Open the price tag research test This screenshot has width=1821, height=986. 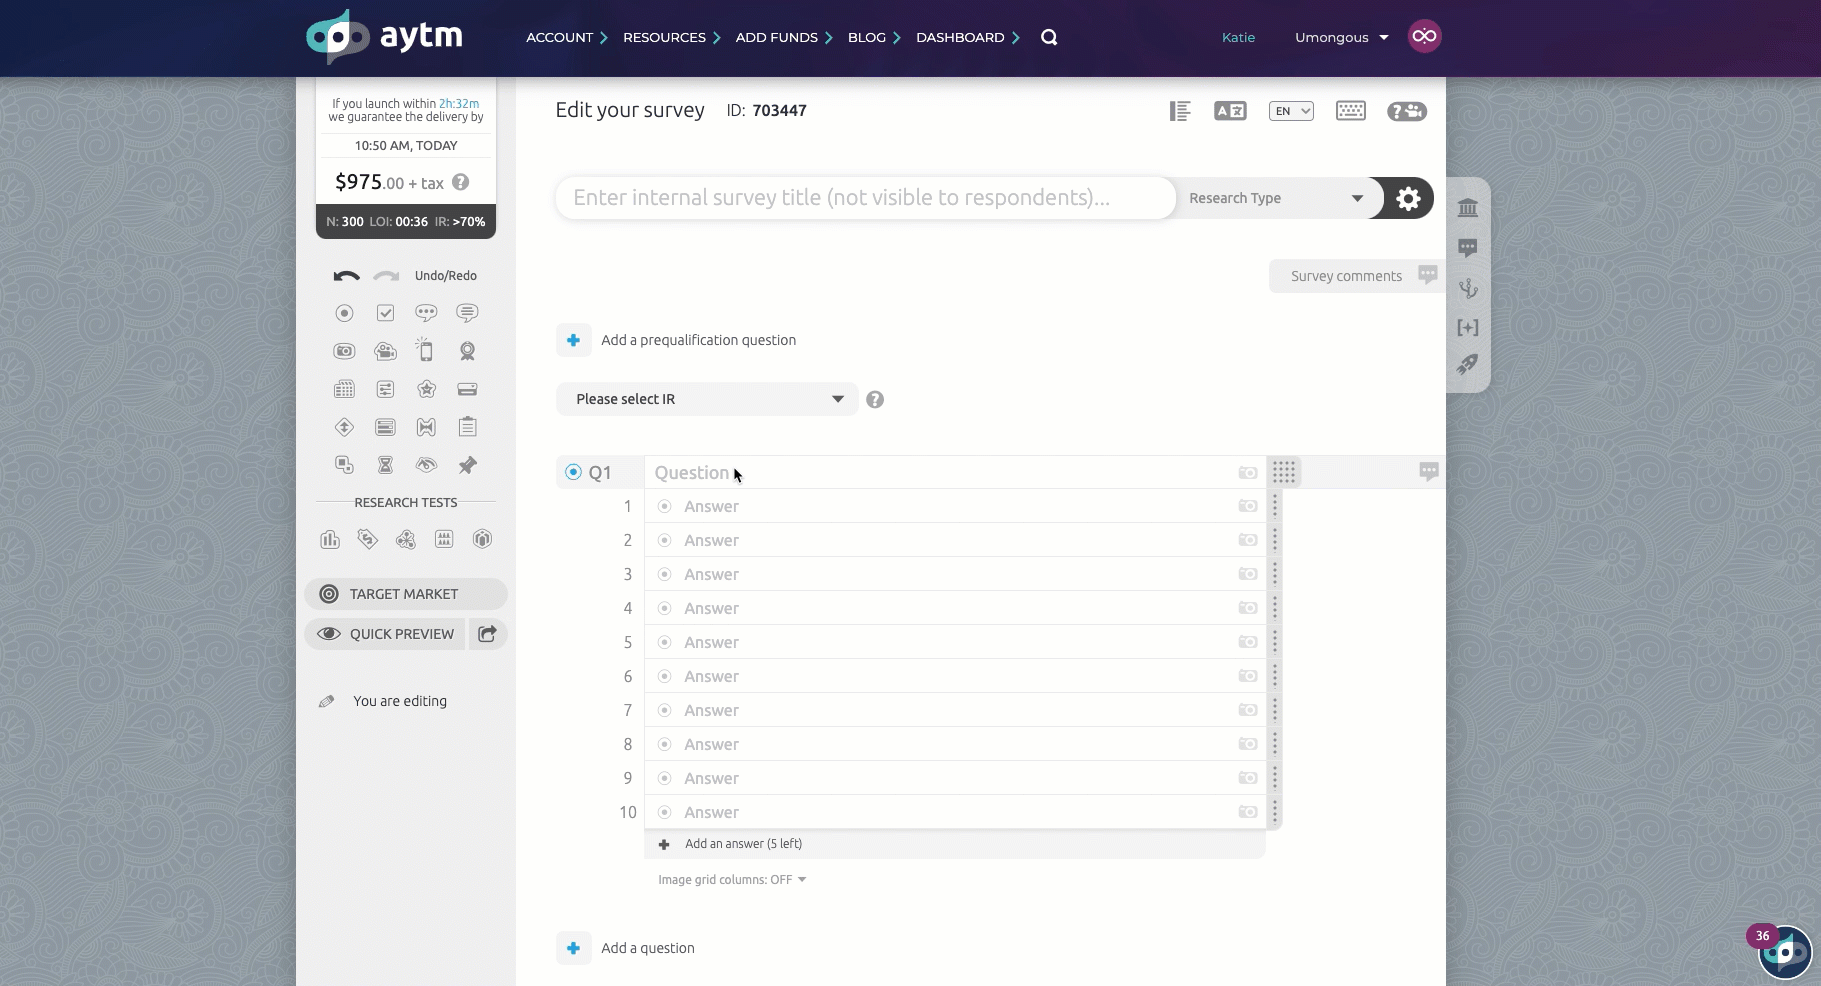pos(367,540)
